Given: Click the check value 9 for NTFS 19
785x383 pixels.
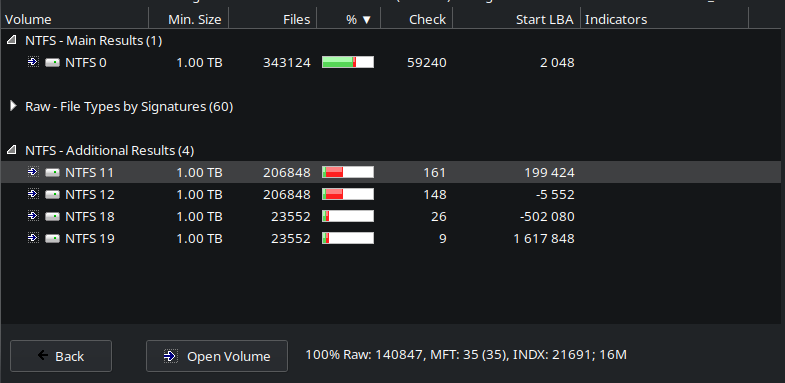Looking at the screenshot, I should [443, 239].
